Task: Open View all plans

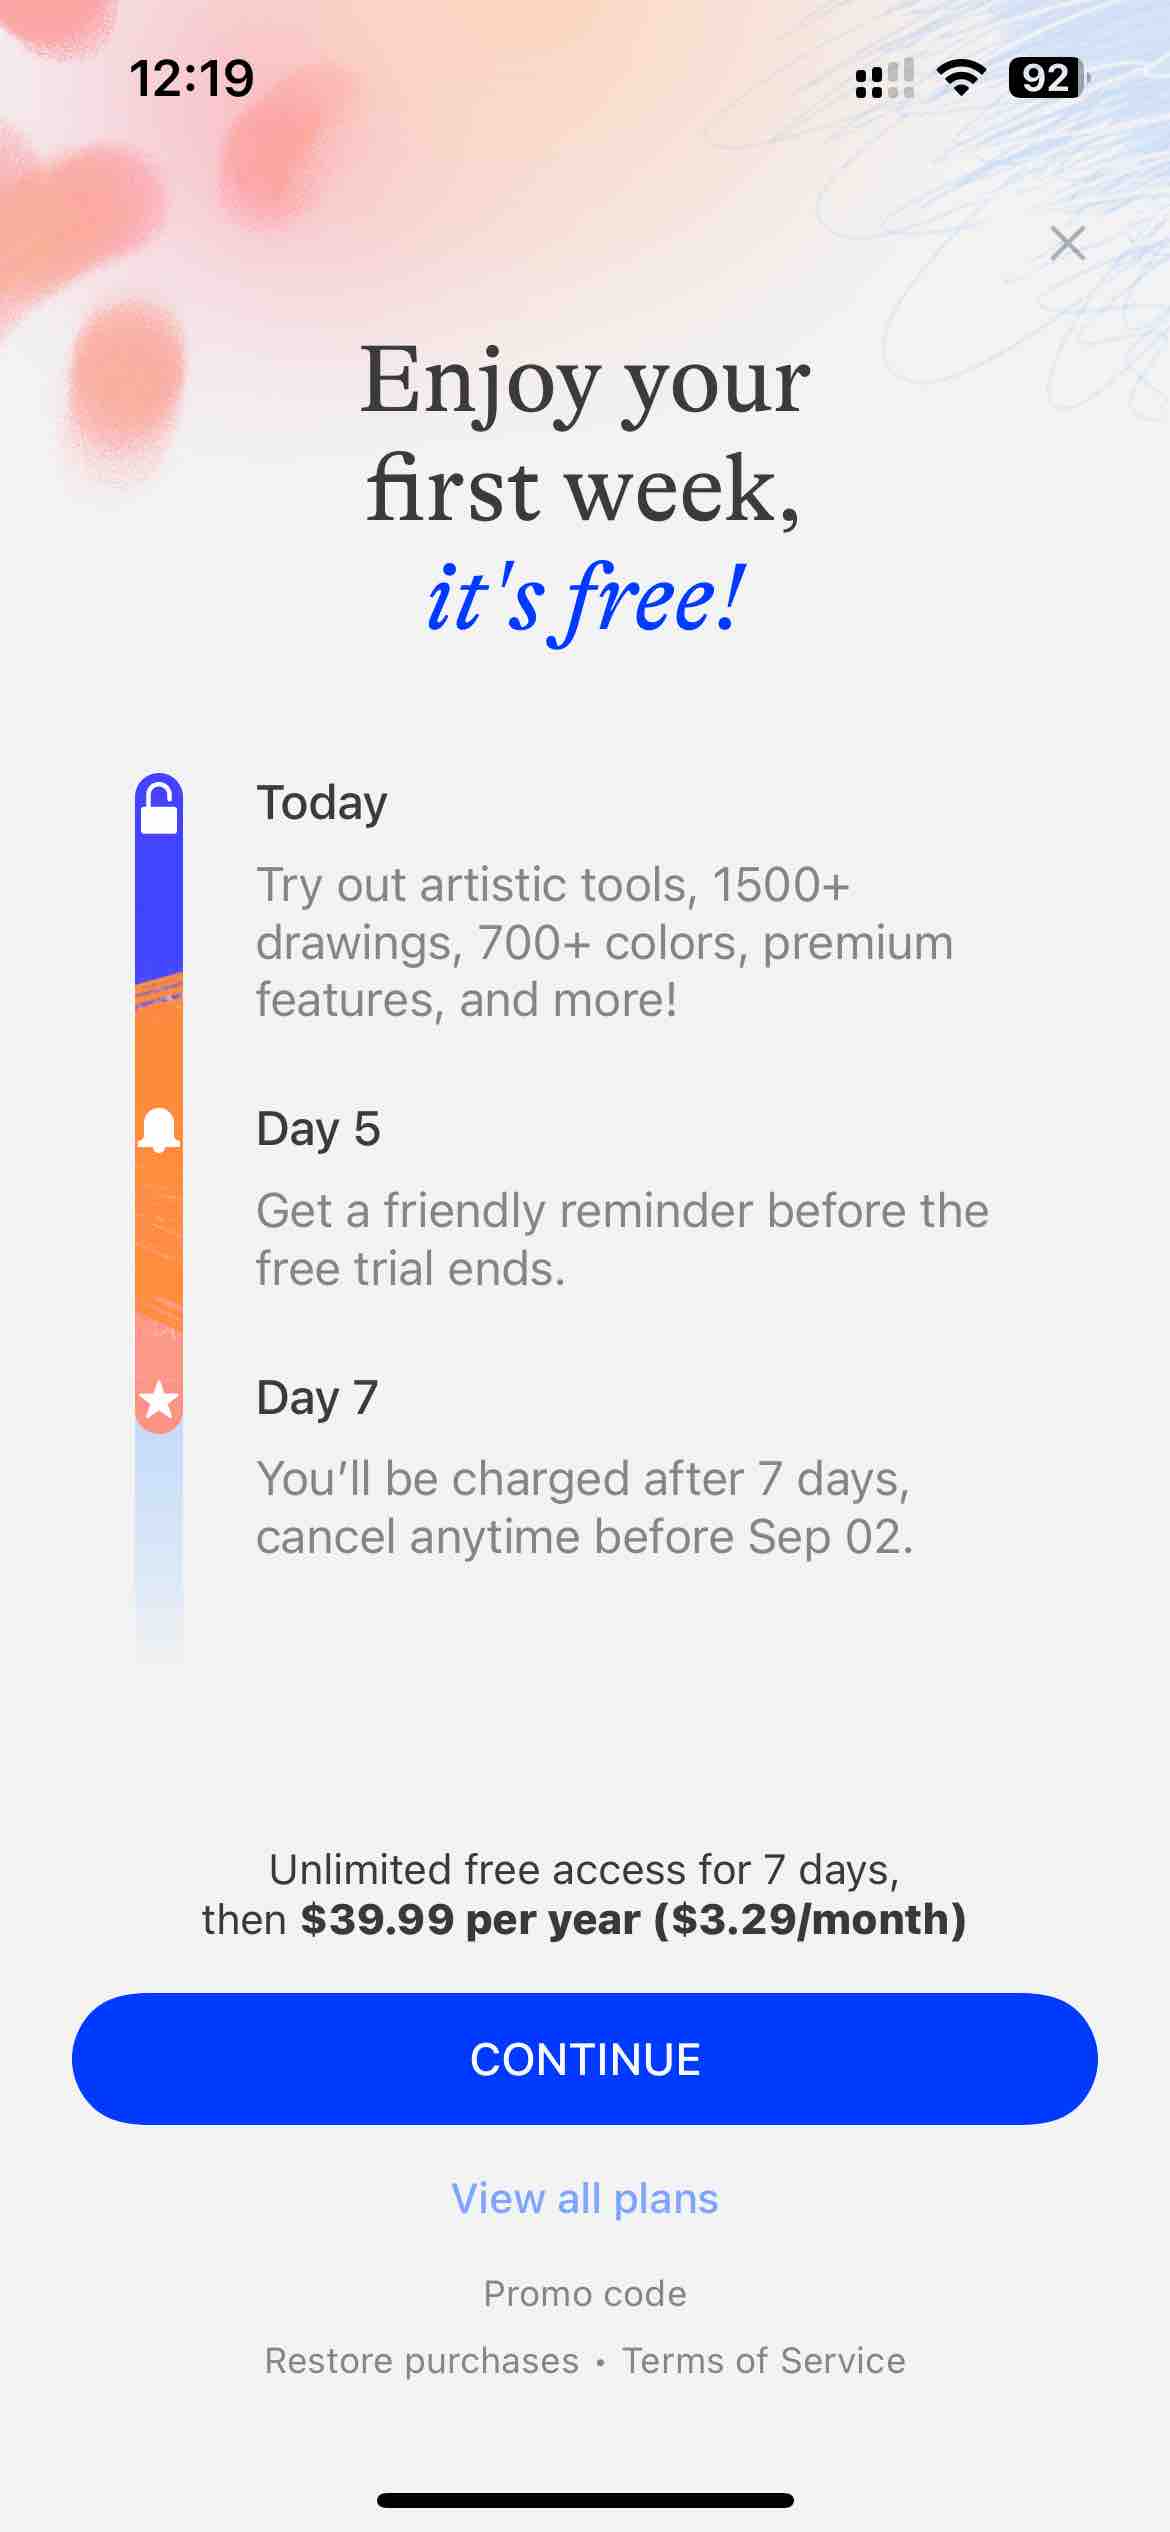Action: pos(585,2198)
